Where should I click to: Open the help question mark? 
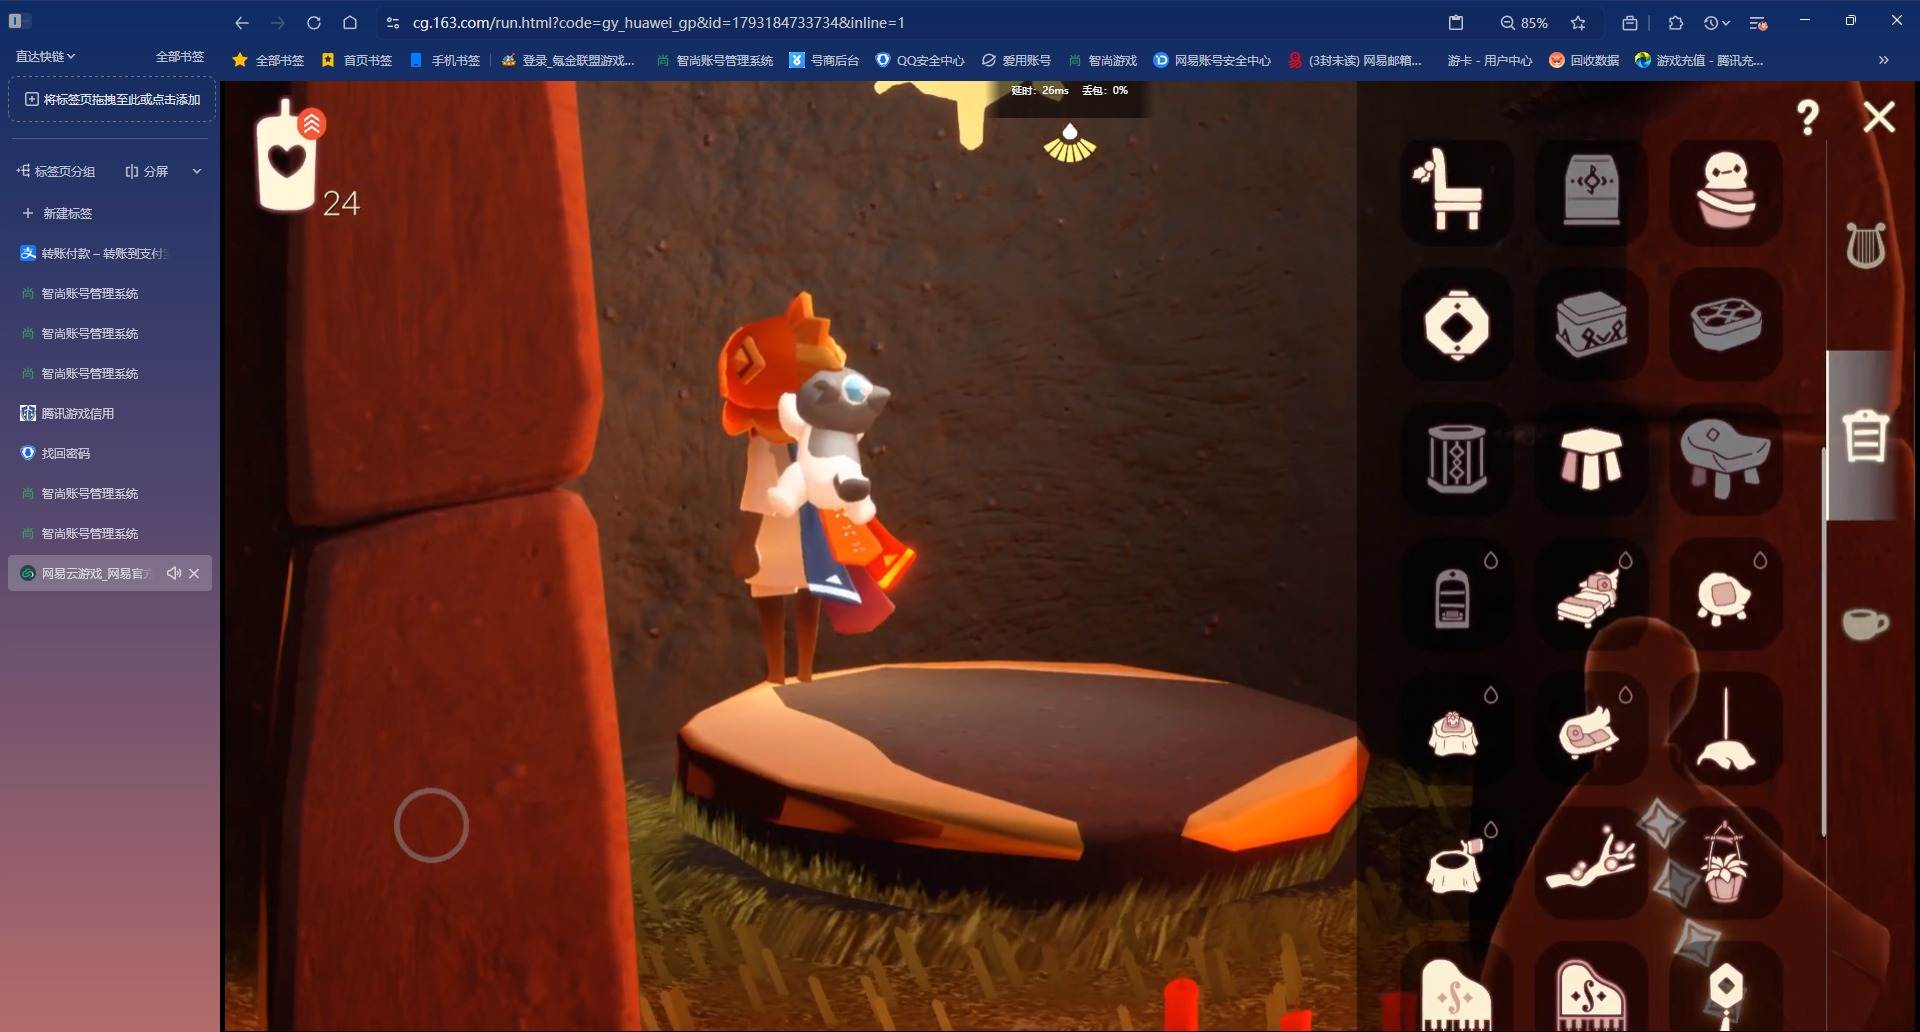1808,117
